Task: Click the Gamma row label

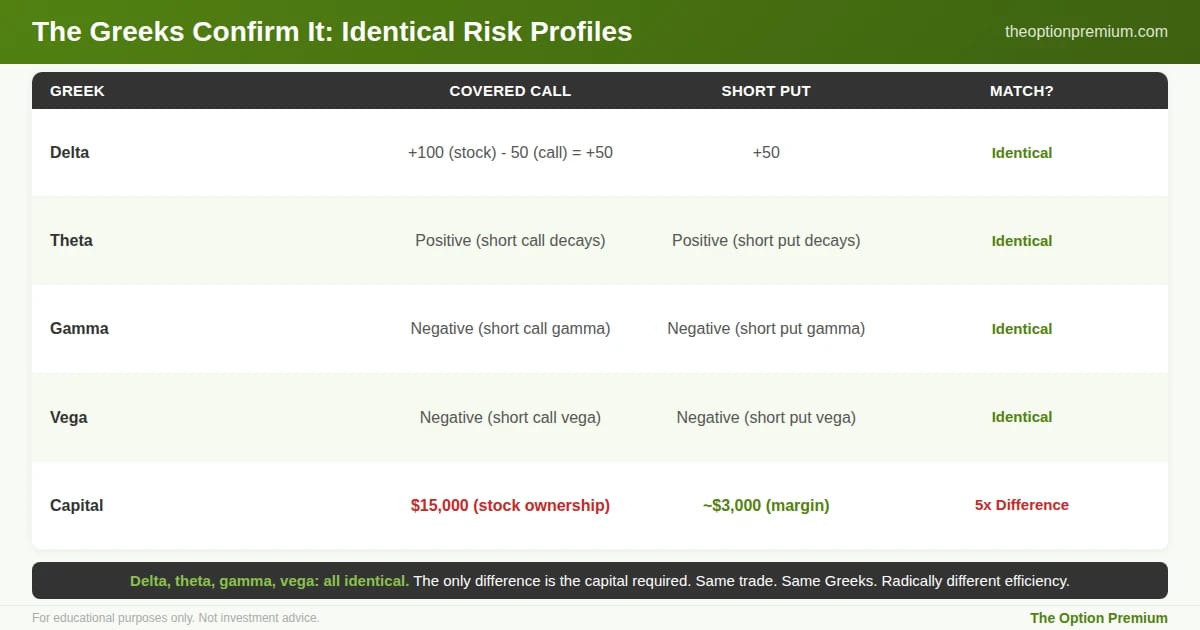Action: (x=79, y=329)
